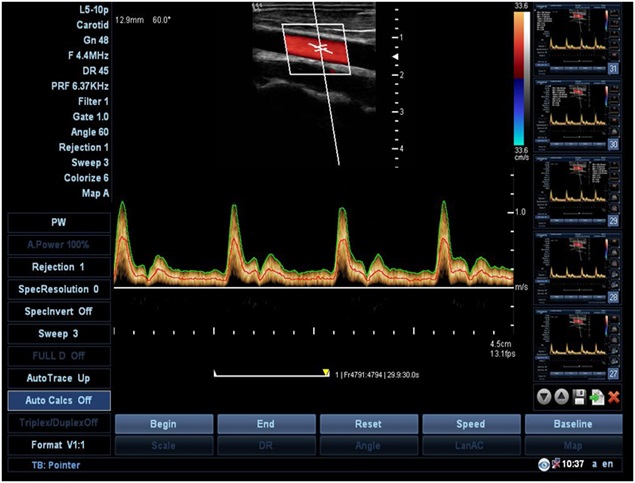
Task: Click the 12.9mm depth readout
Action: [130, 20]
